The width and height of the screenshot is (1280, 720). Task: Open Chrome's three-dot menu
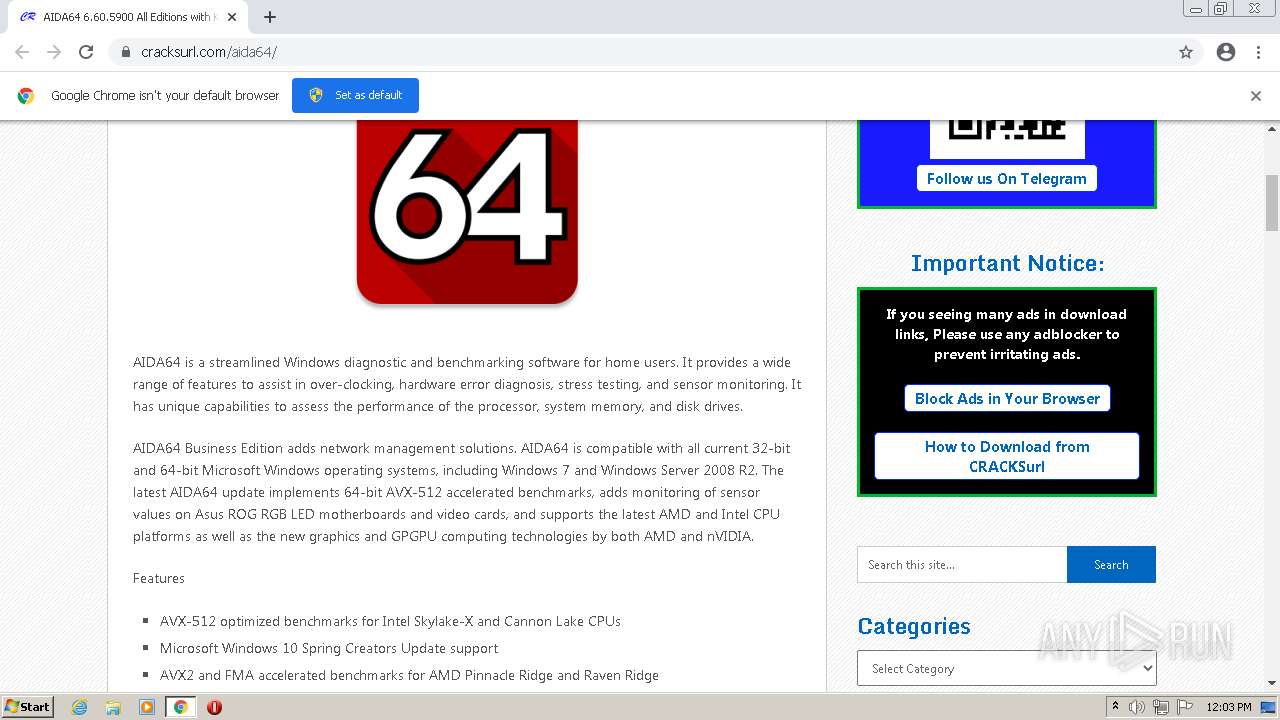1258,52
